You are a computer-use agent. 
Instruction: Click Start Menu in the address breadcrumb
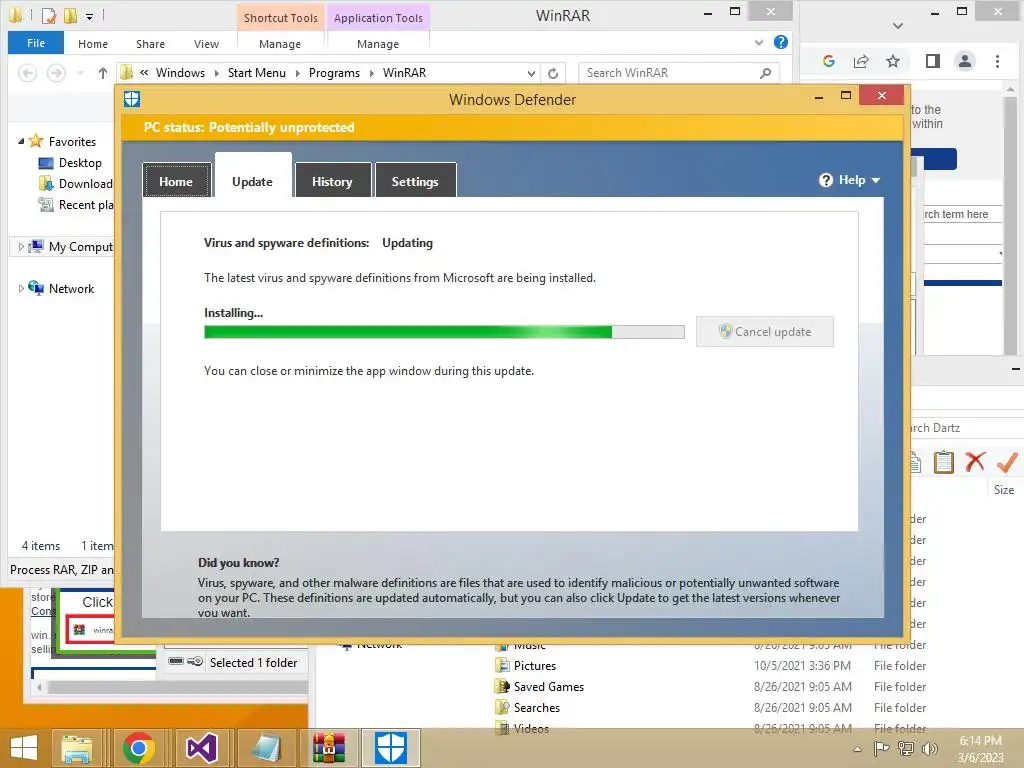click(x=257, y=72)
